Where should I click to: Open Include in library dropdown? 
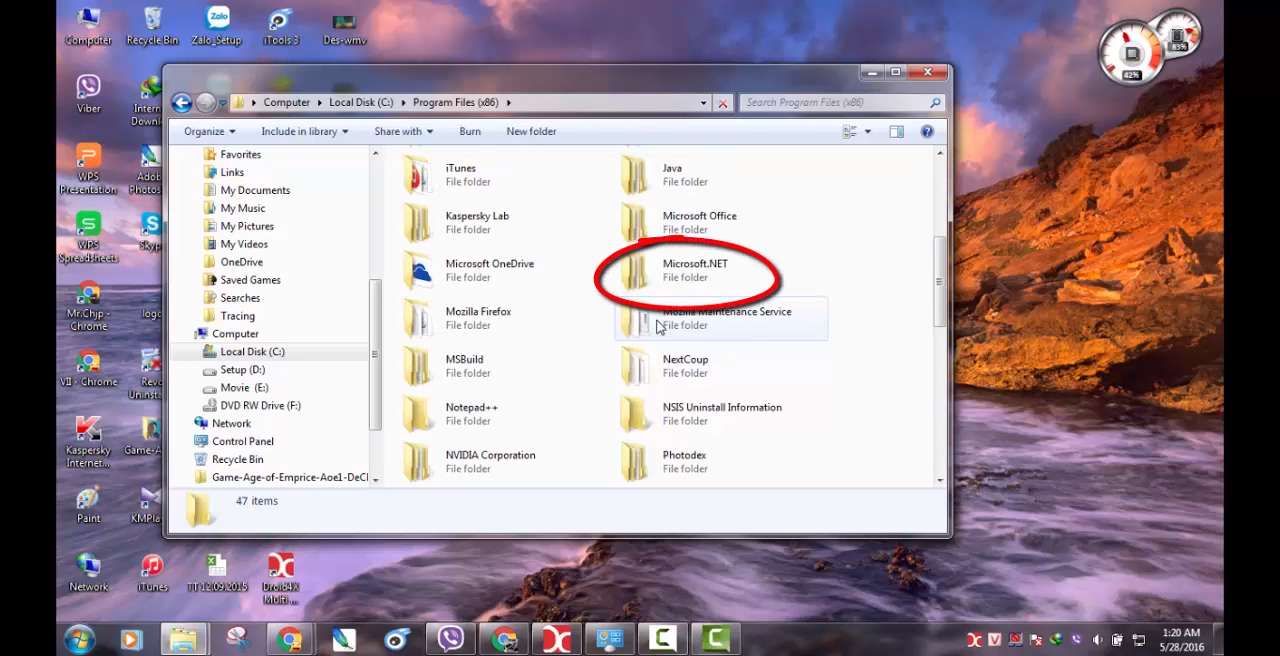(x=305, y=132)
